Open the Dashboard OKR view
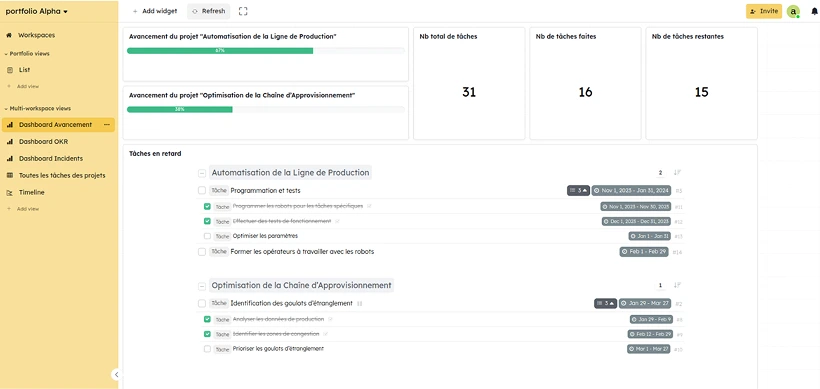820x389 pixels. [x=43, y=142]
